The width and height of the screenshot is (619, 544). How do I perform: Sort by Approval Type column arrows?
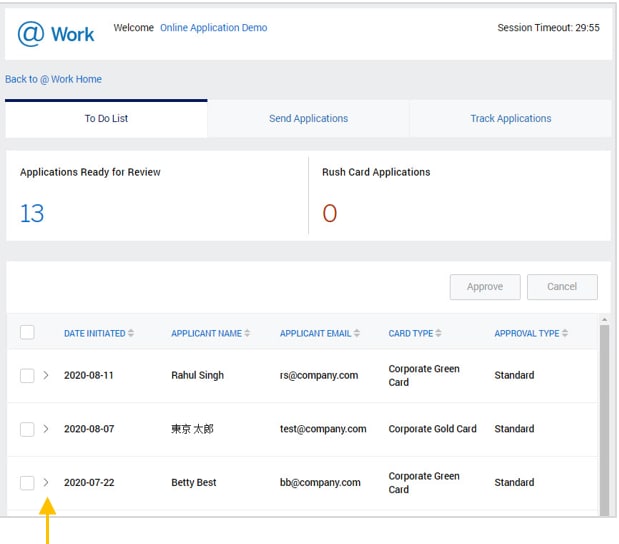[565, 334]
